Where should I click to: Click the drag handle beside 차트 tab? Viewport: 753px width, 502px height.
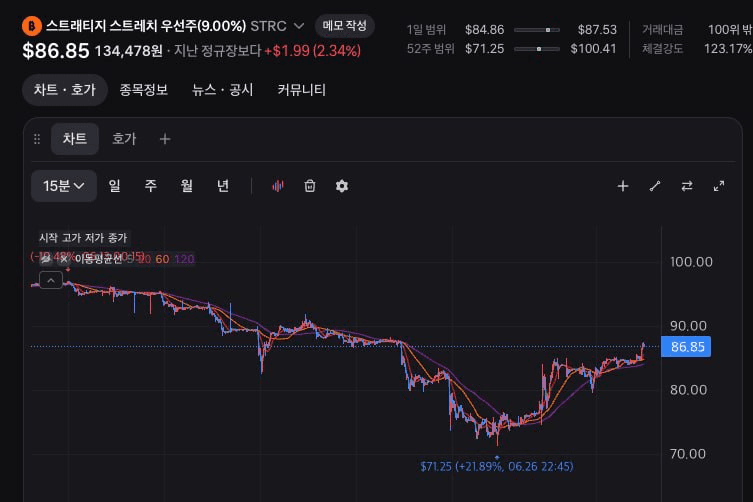coord(37,139)
